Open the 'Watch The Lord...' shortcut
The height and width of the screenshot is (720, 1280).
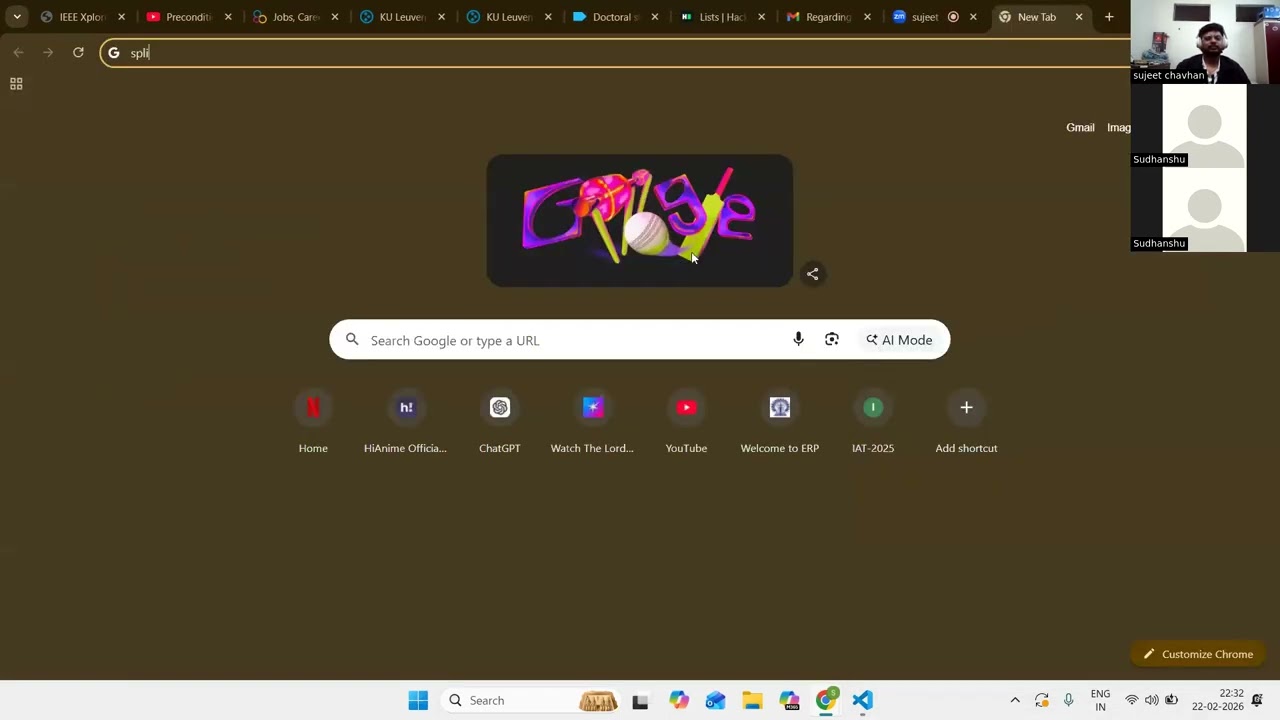click(x=593, y=422)
